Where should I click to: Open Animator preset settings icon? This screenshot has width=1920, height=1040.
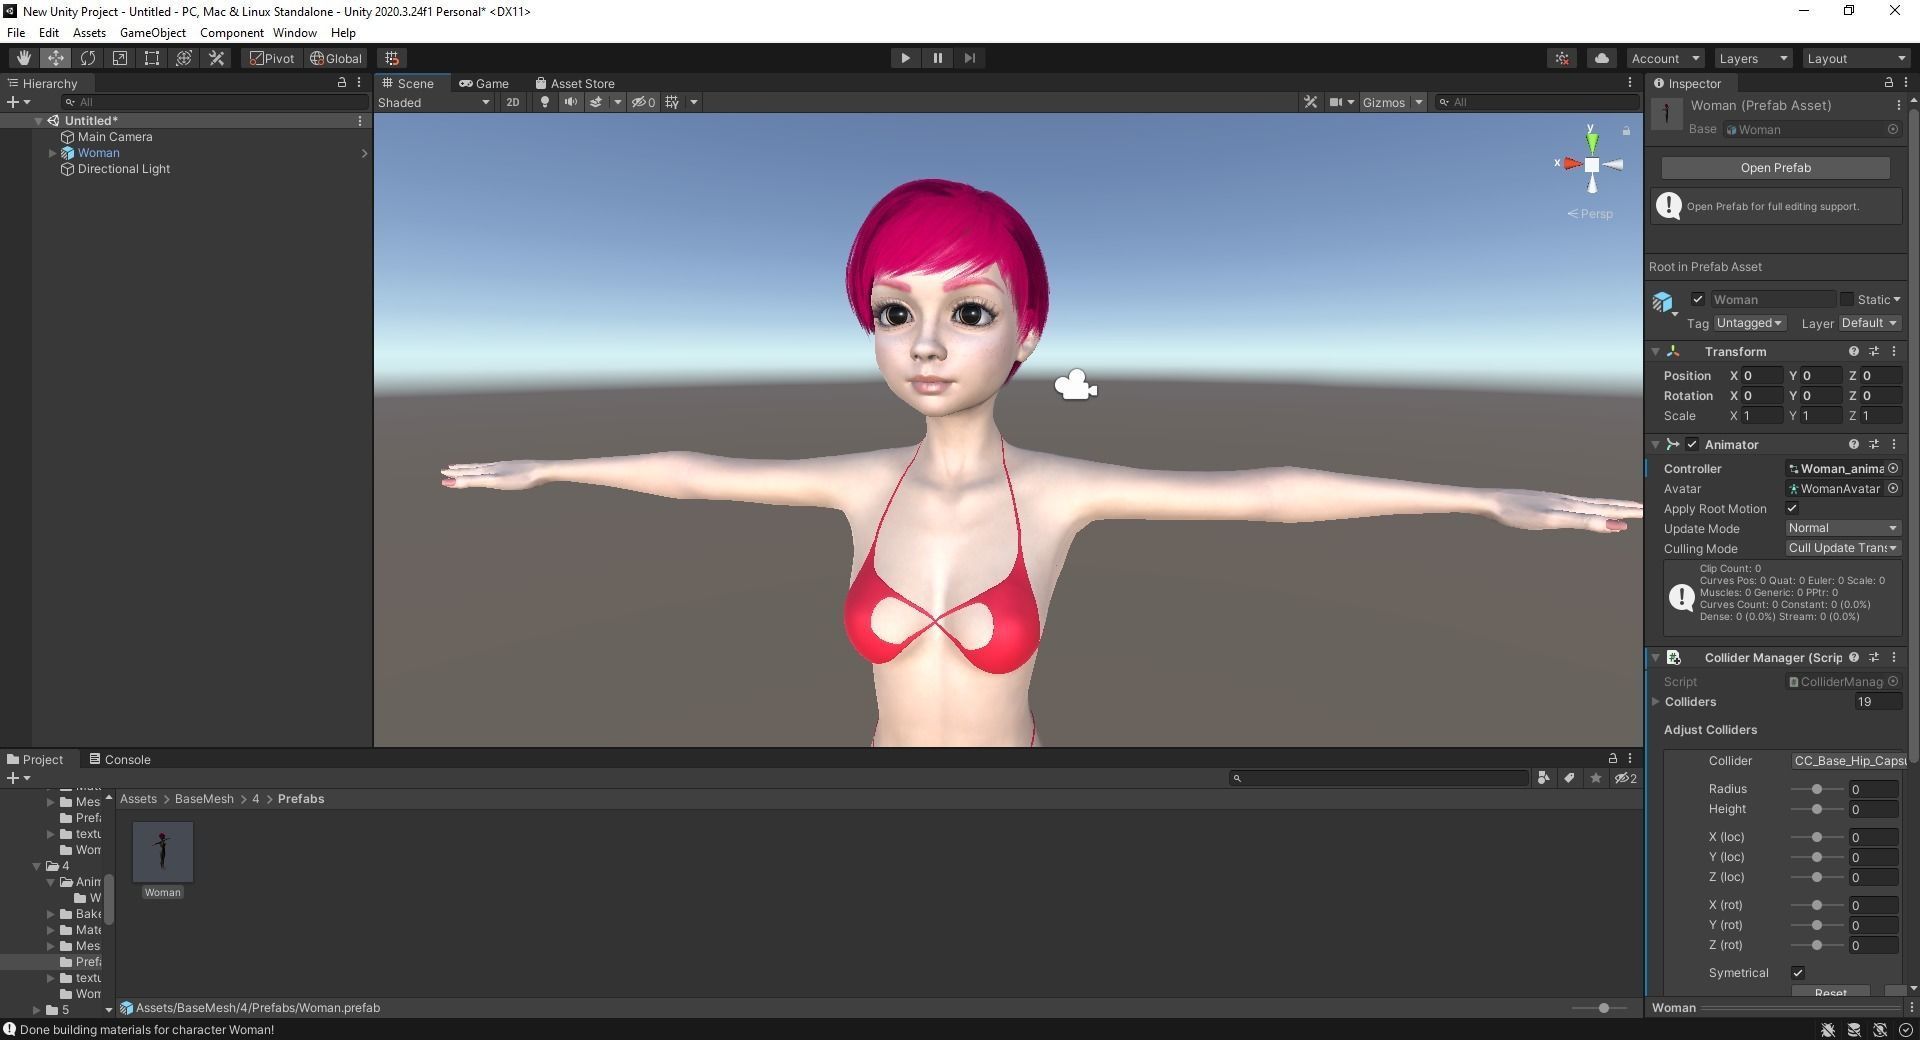click(1873, 445)
